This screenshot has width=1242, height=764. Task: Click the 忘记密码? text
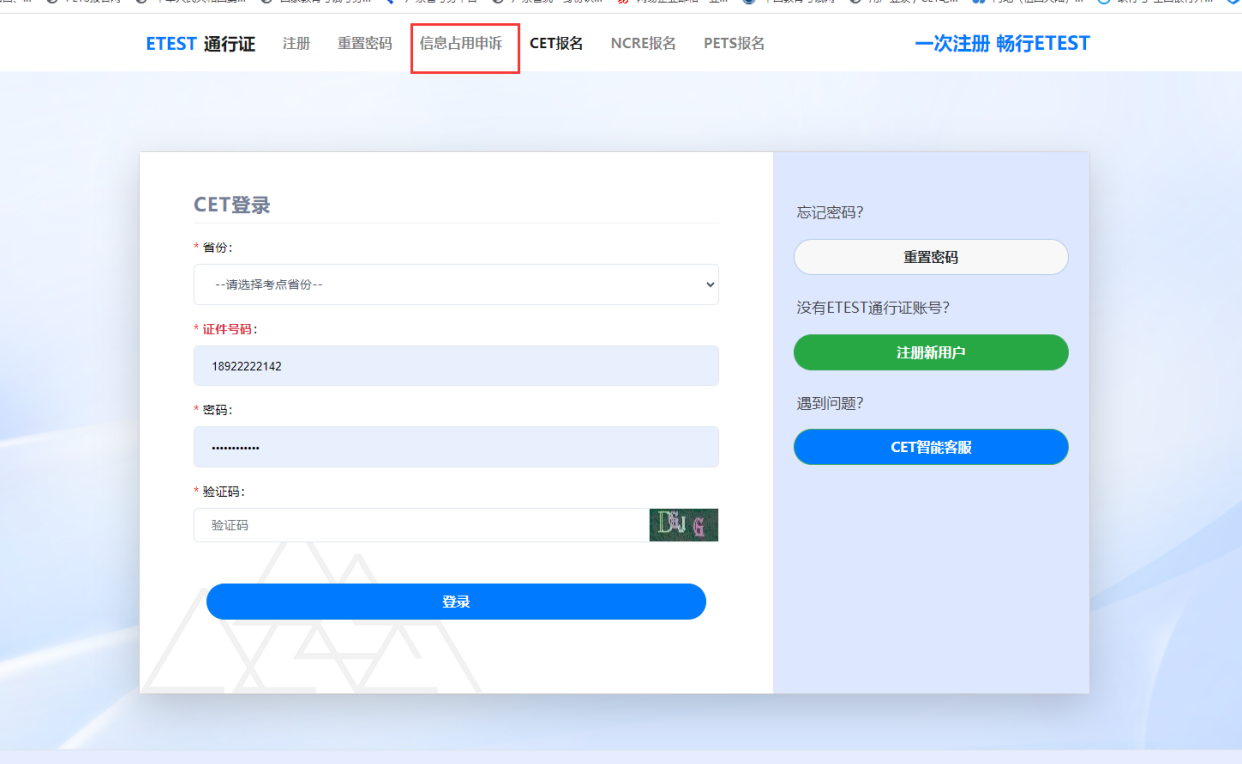coord(830,212)
